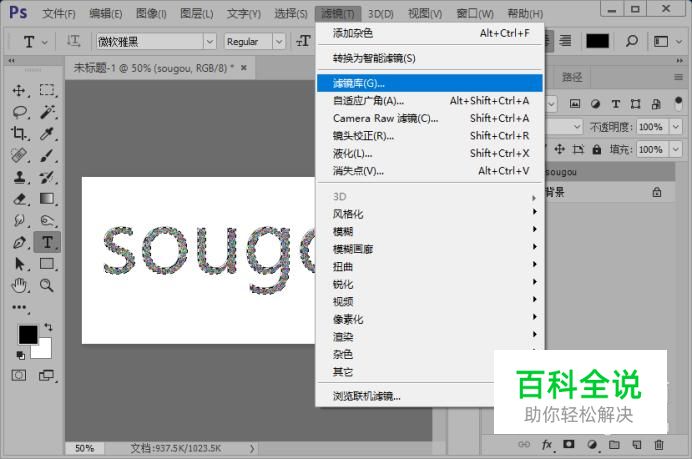Expand the Stylize (风格化) submenu

click(x=429, y=214)
